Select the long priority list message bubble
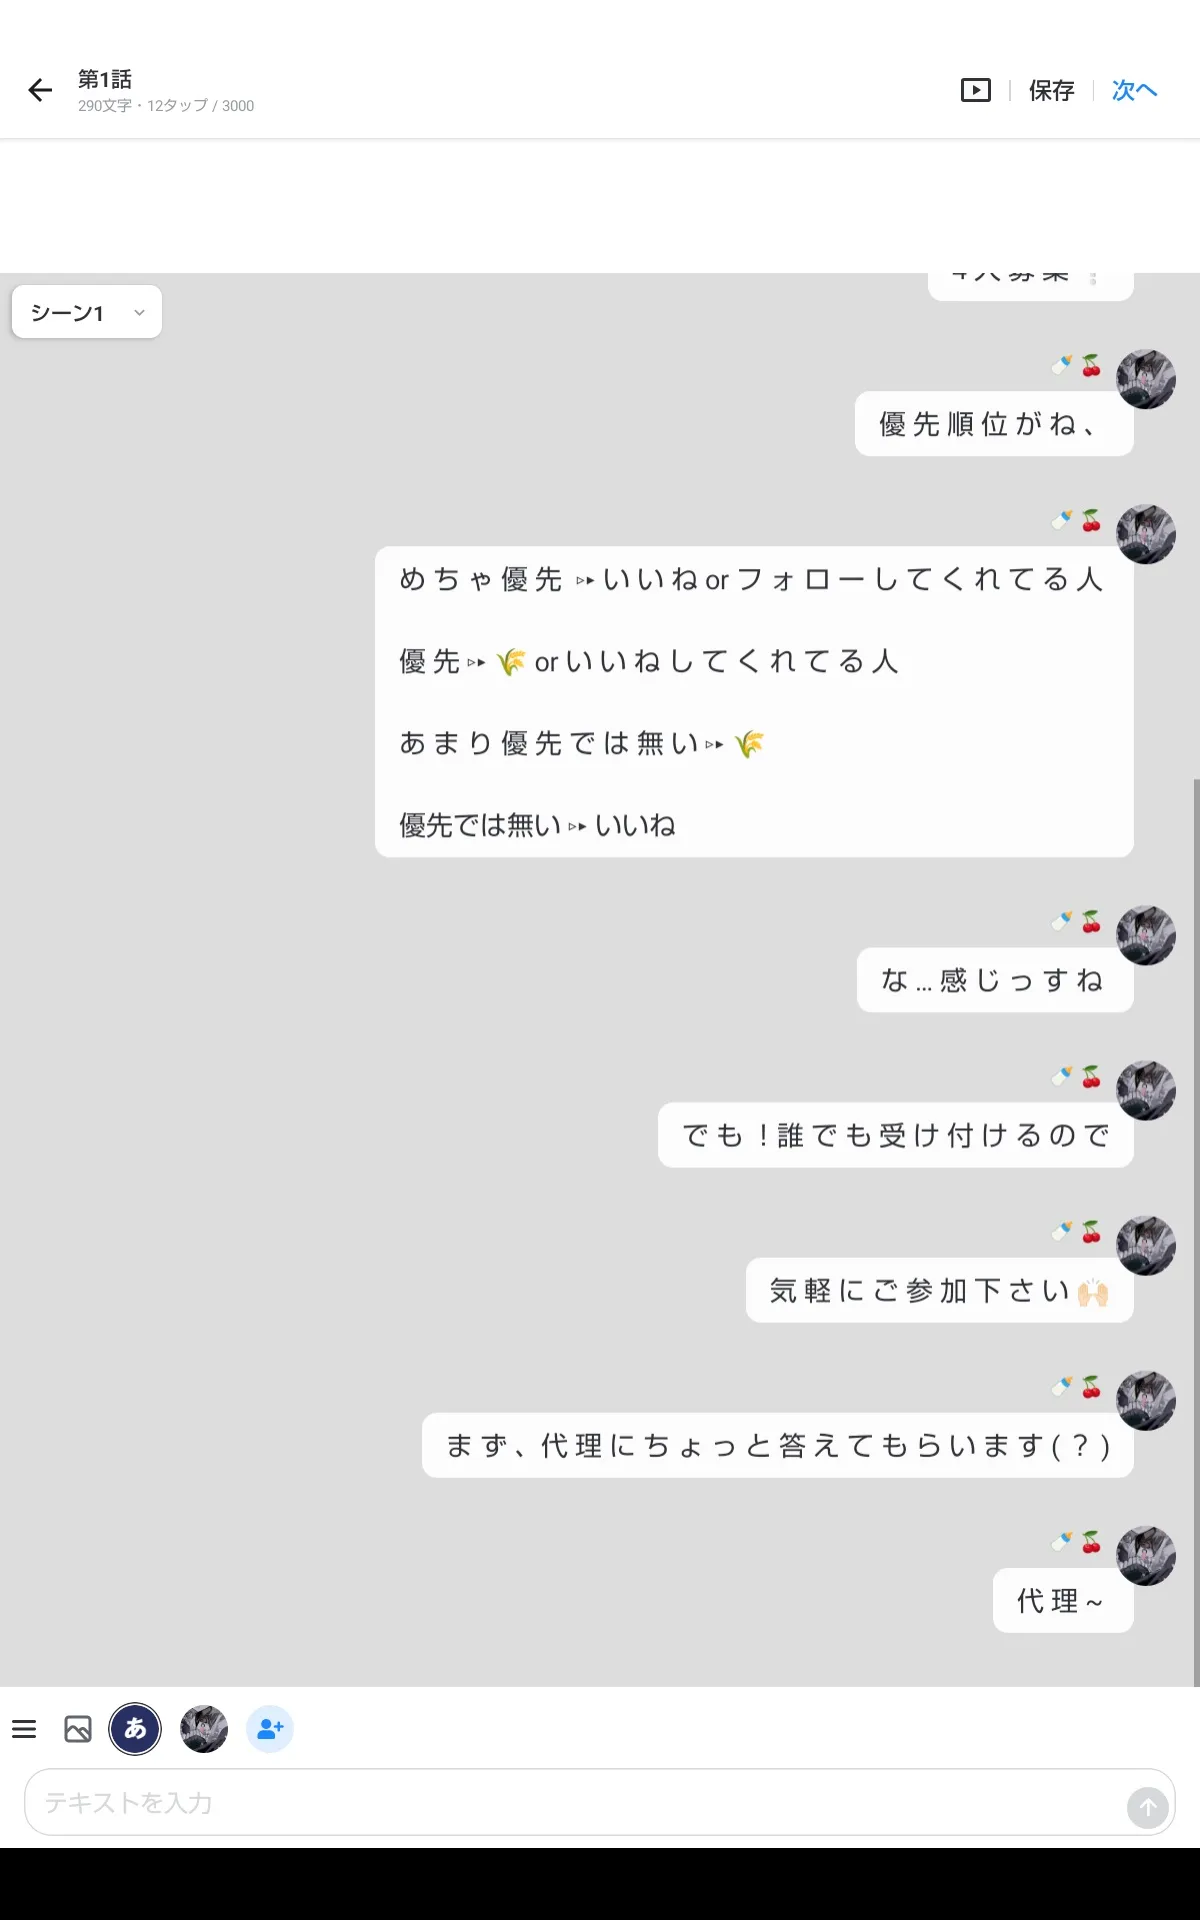 click(754, 702)
